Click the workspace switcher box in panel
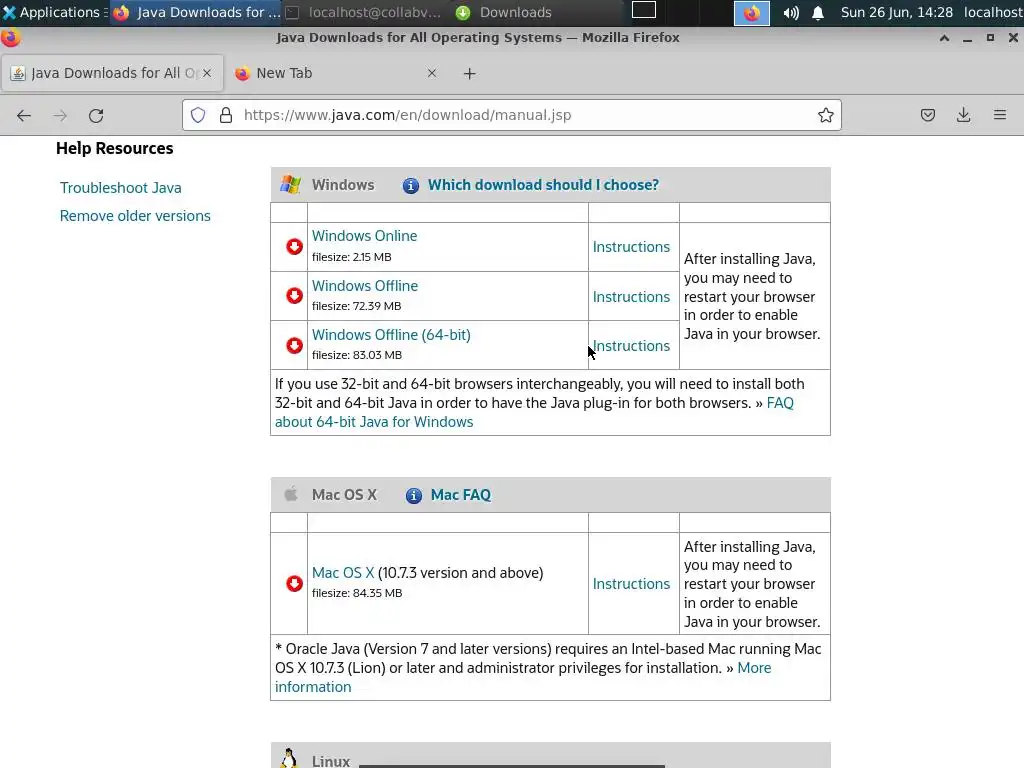Image resolution: width=1024 pixels, height=768 pixels. tap(643, 10)
